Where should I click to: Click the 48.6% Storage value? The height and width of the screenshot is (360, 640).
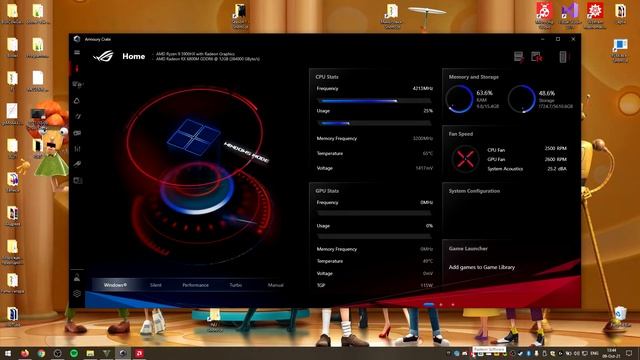point(547,93)
